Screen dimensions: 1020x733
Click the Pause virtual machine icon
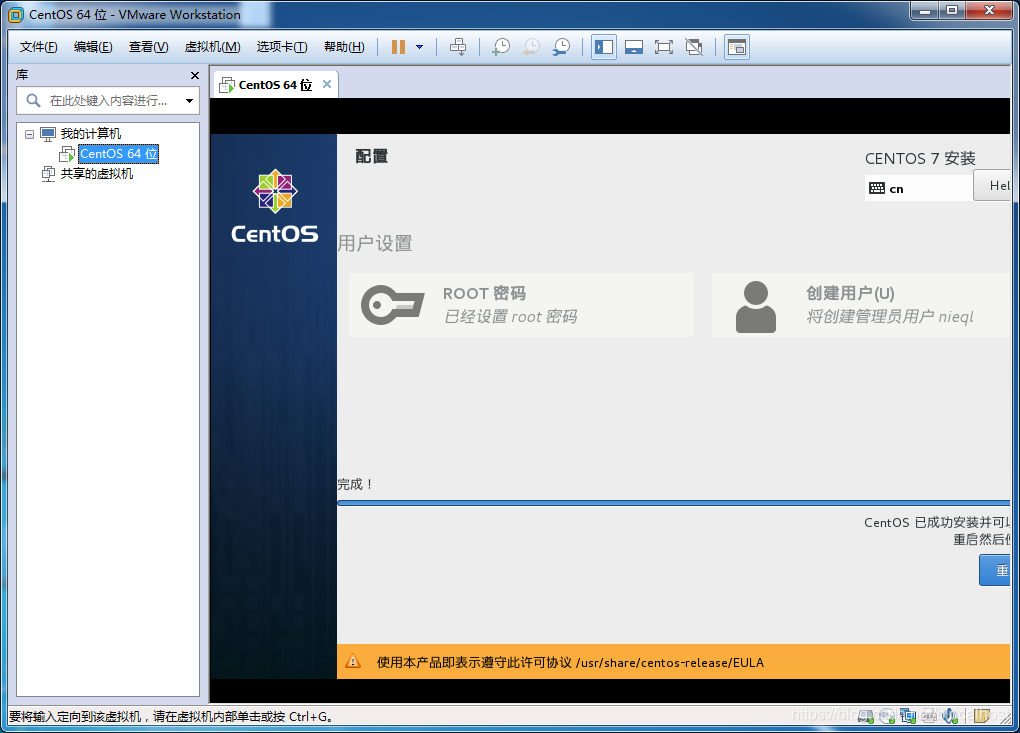click(398, 47)
